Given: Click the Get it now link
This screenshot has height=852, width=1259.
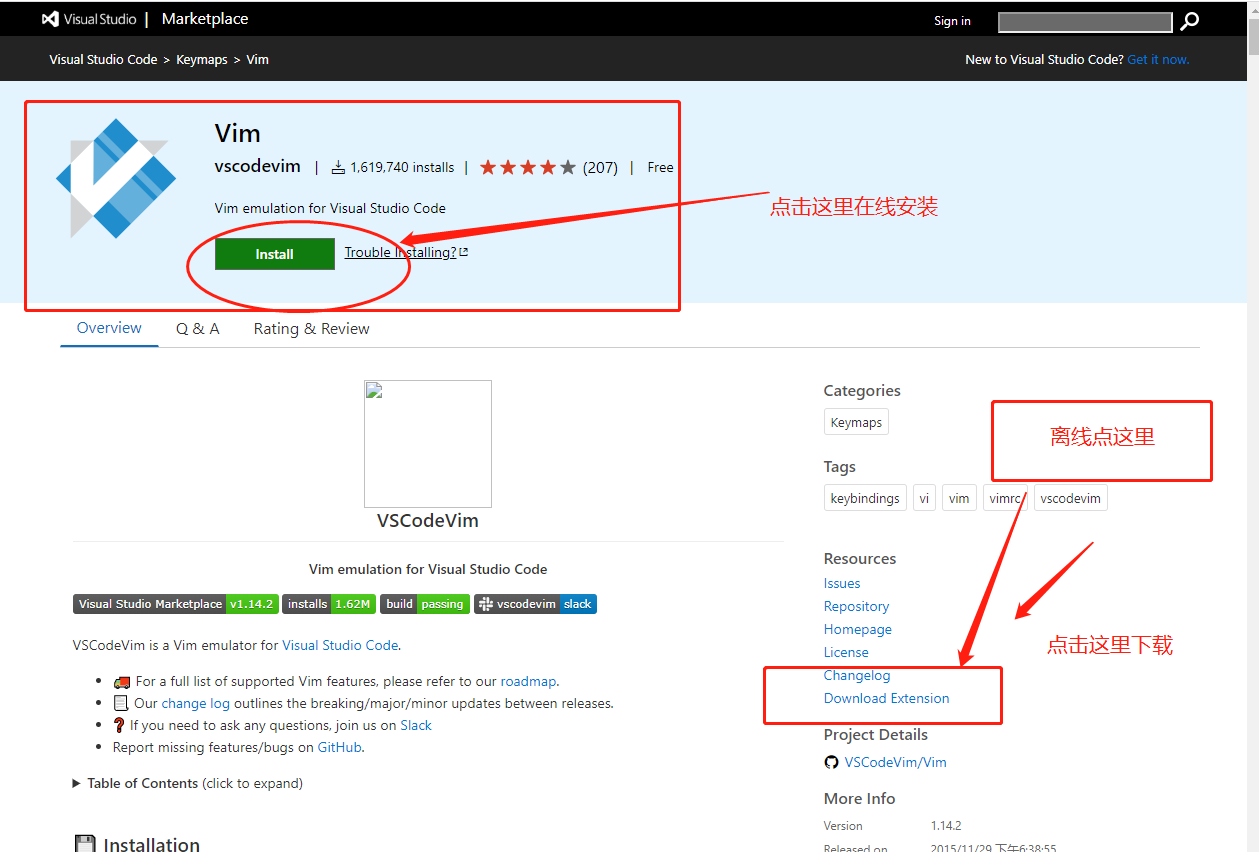Looking at the screenshot, I should tap(1158, 59).
